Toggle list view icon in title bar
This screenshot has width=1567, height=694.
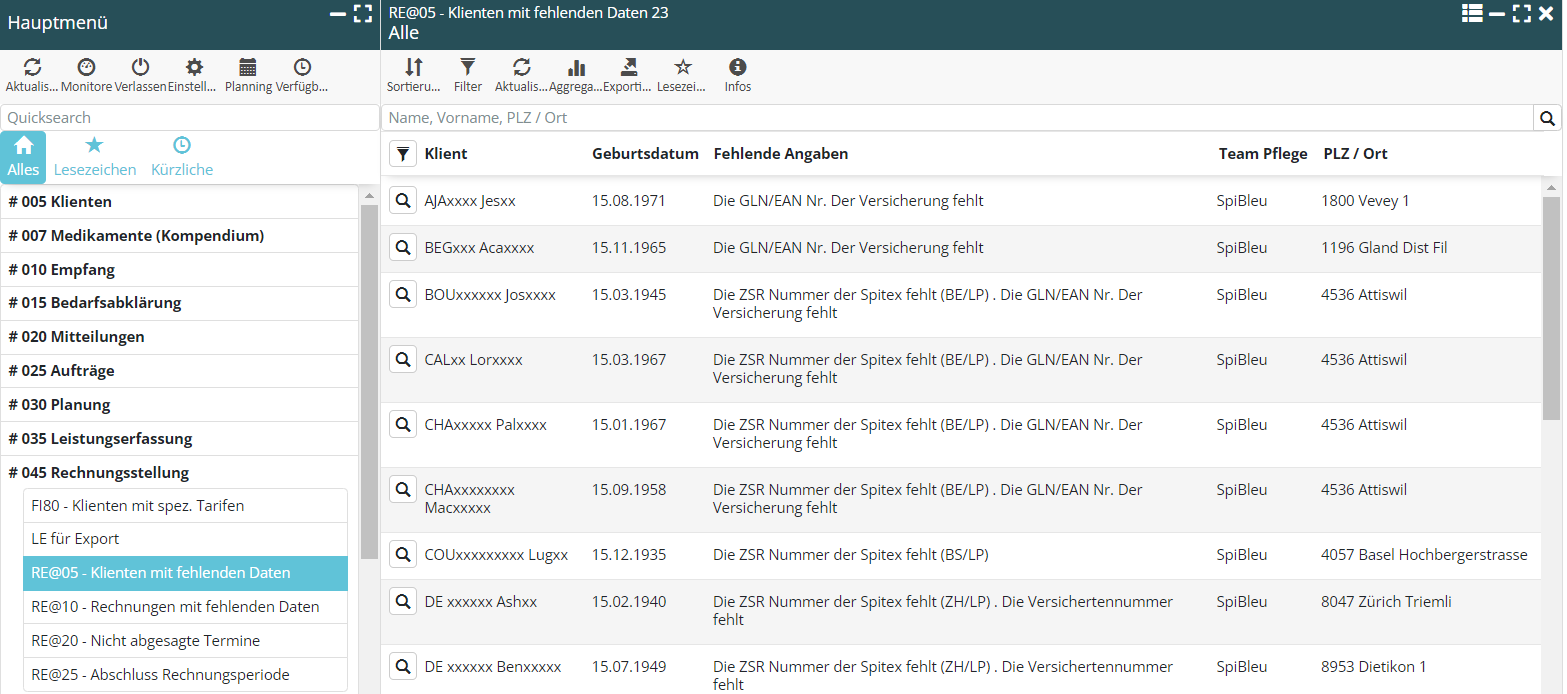tap(1471, 13)
